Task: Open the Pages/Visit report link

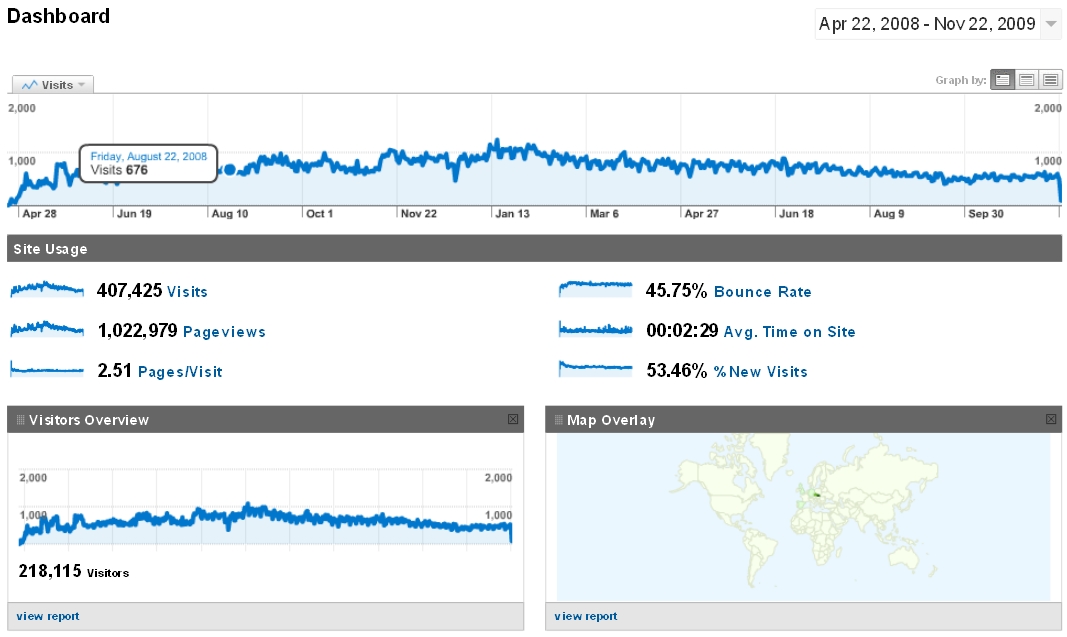Action: pyautogui.click(x=180, y=372)
